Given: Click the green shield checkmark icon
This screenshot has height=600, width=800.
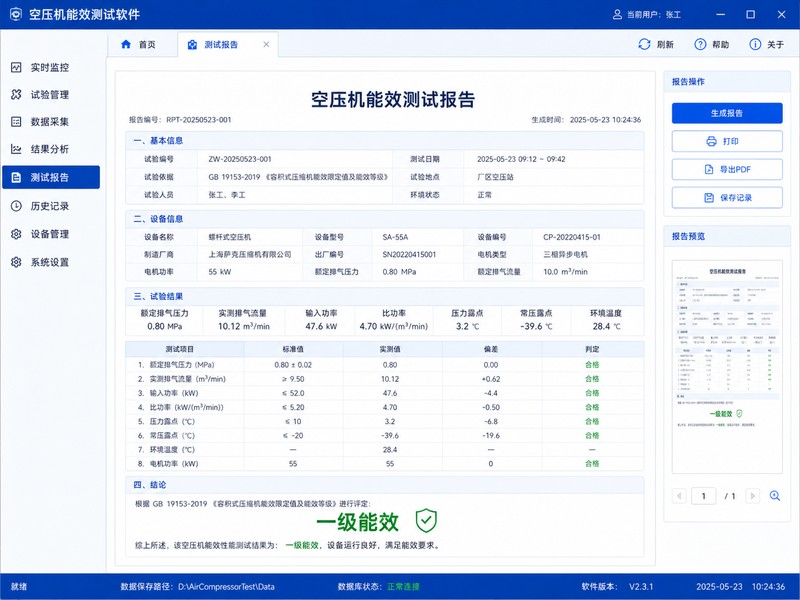Looking at the screenshot, I should 426,521.
